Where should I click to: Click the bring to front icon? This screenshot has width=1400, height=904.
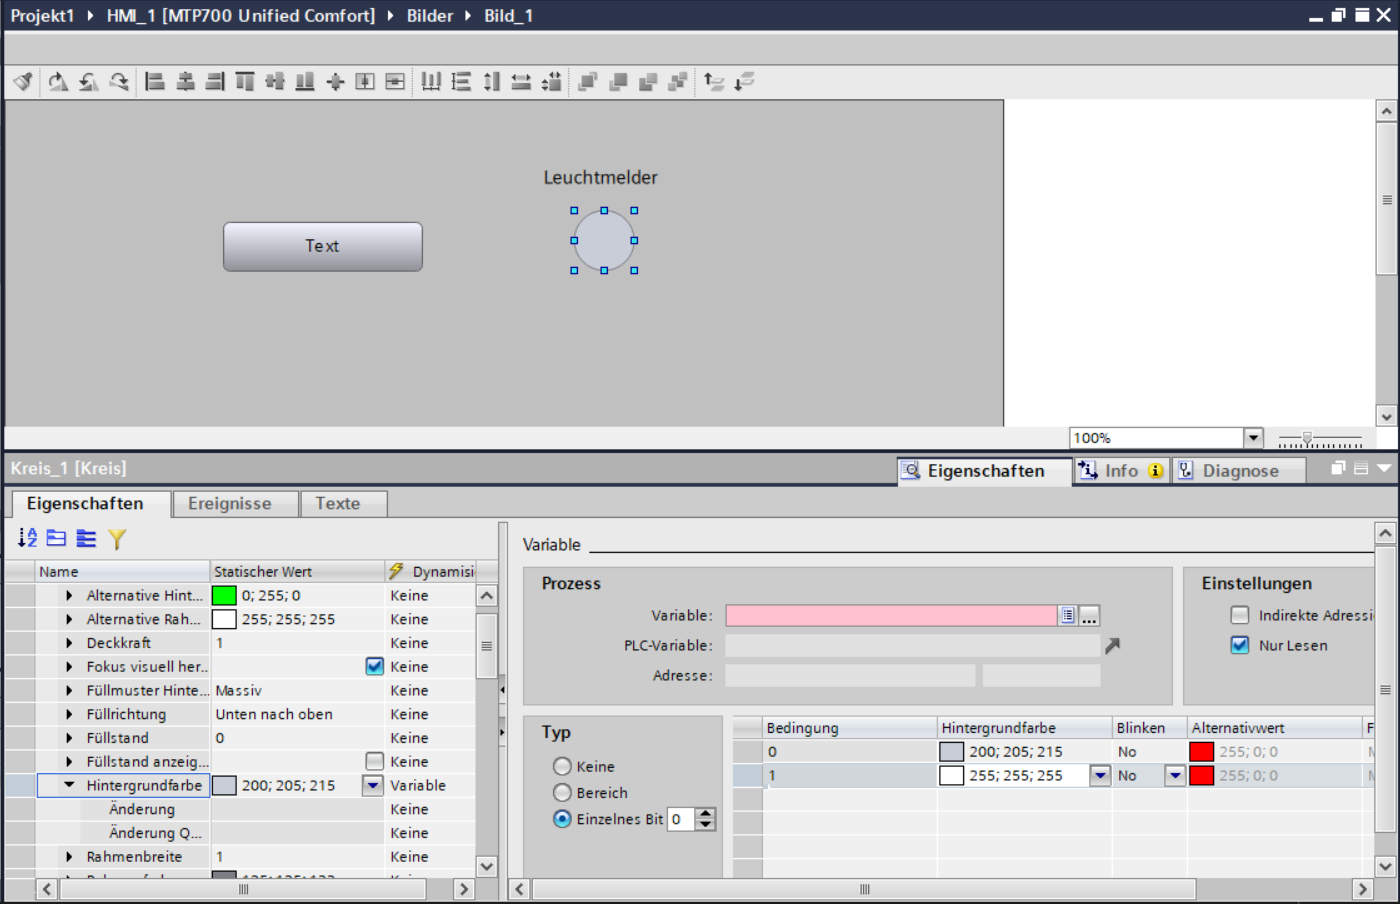(588, 82)
